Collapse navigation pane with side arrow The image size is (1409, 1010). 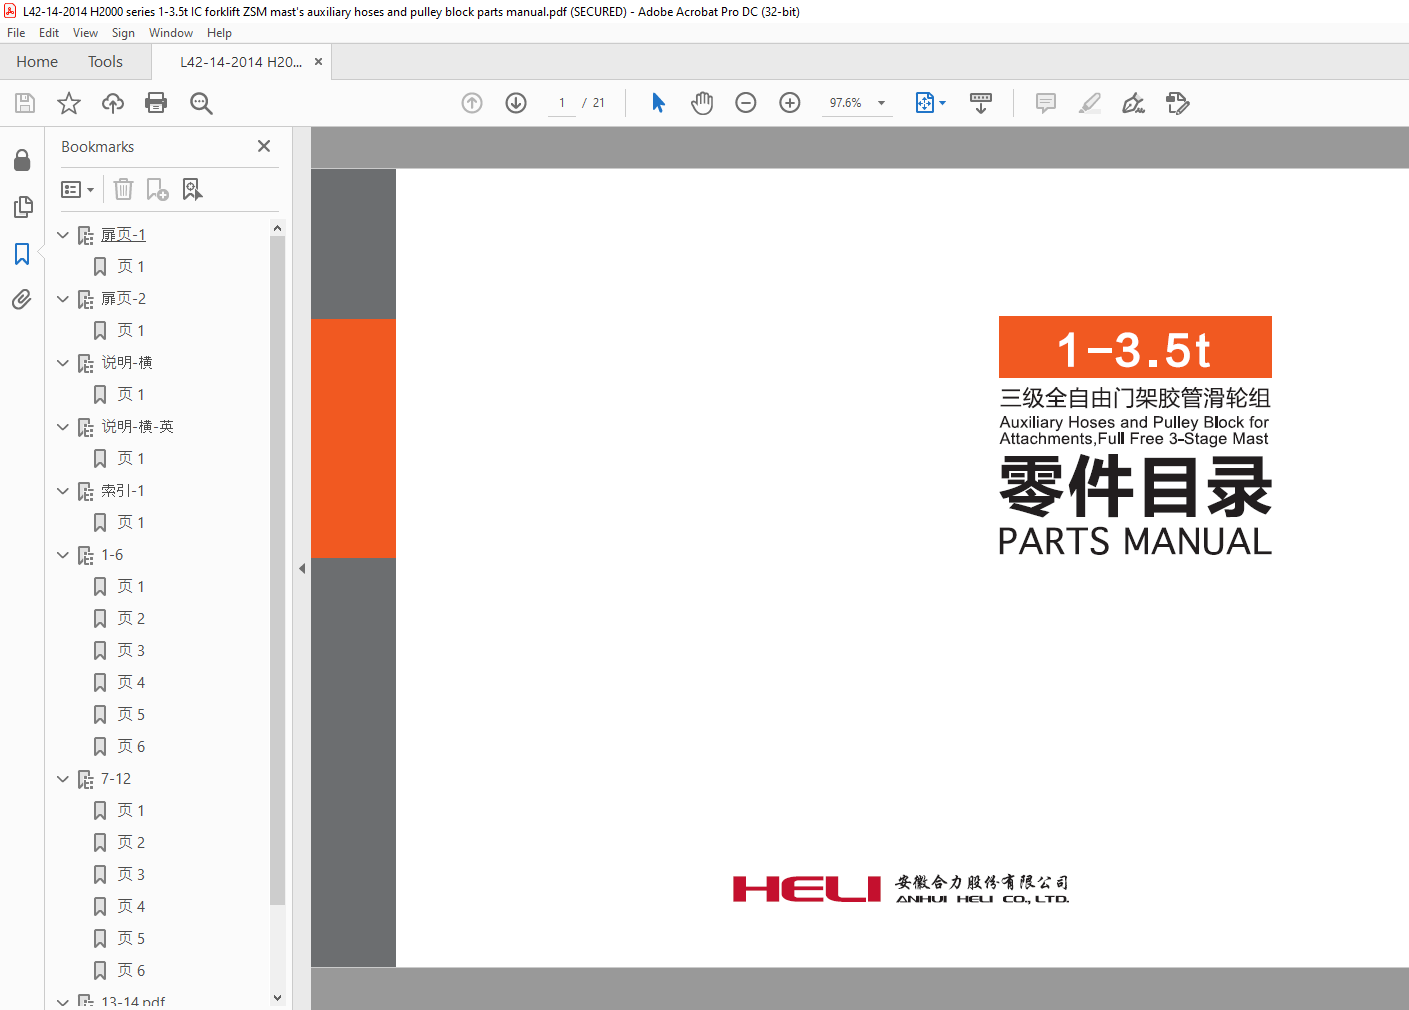point(302,568)
